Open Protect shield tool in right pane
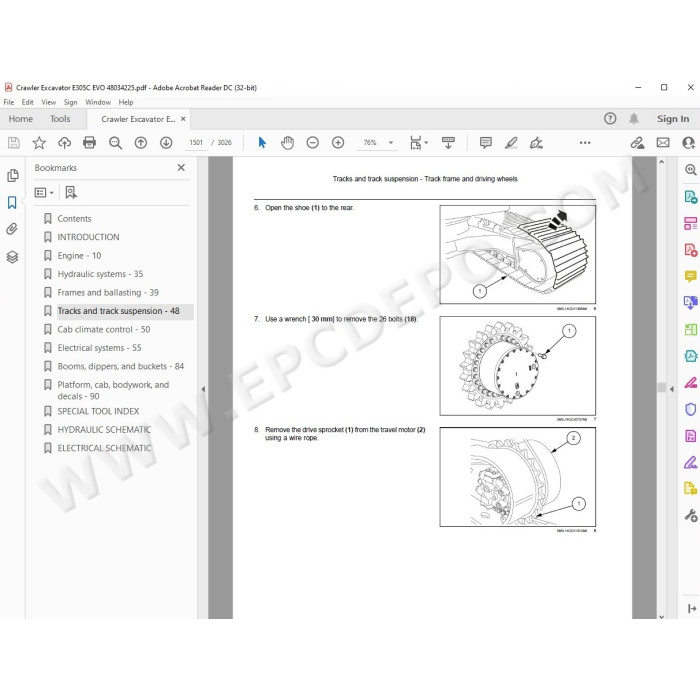The image size is (700, 700). tap(690, 409)
